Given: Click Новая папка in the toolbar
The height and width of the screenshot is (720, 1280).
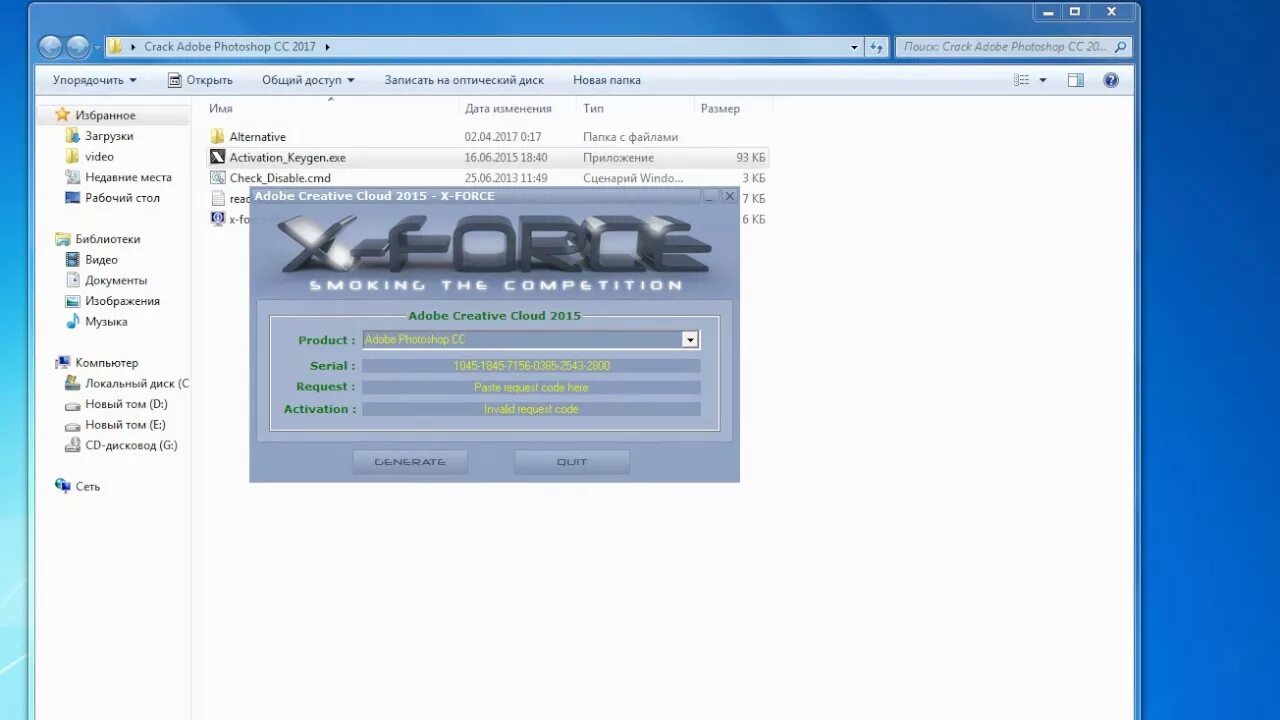Looking at the screenshot, I should tap(607, 80).
